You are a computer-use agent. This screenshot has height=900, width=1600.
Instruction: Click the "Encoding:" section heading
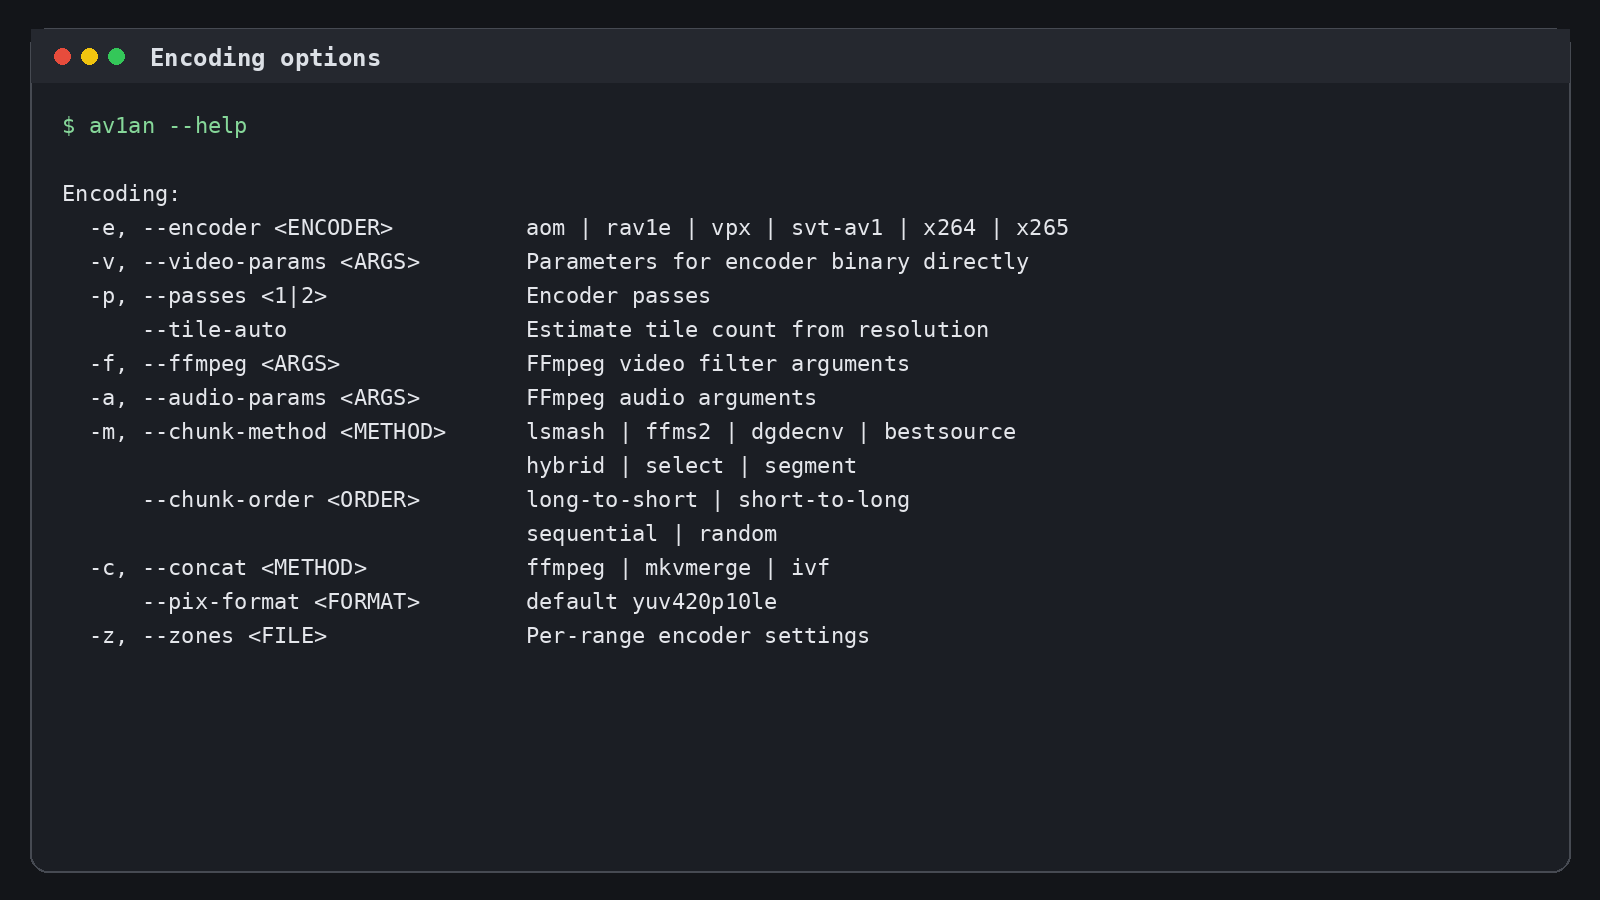click(x=121, y=194)
